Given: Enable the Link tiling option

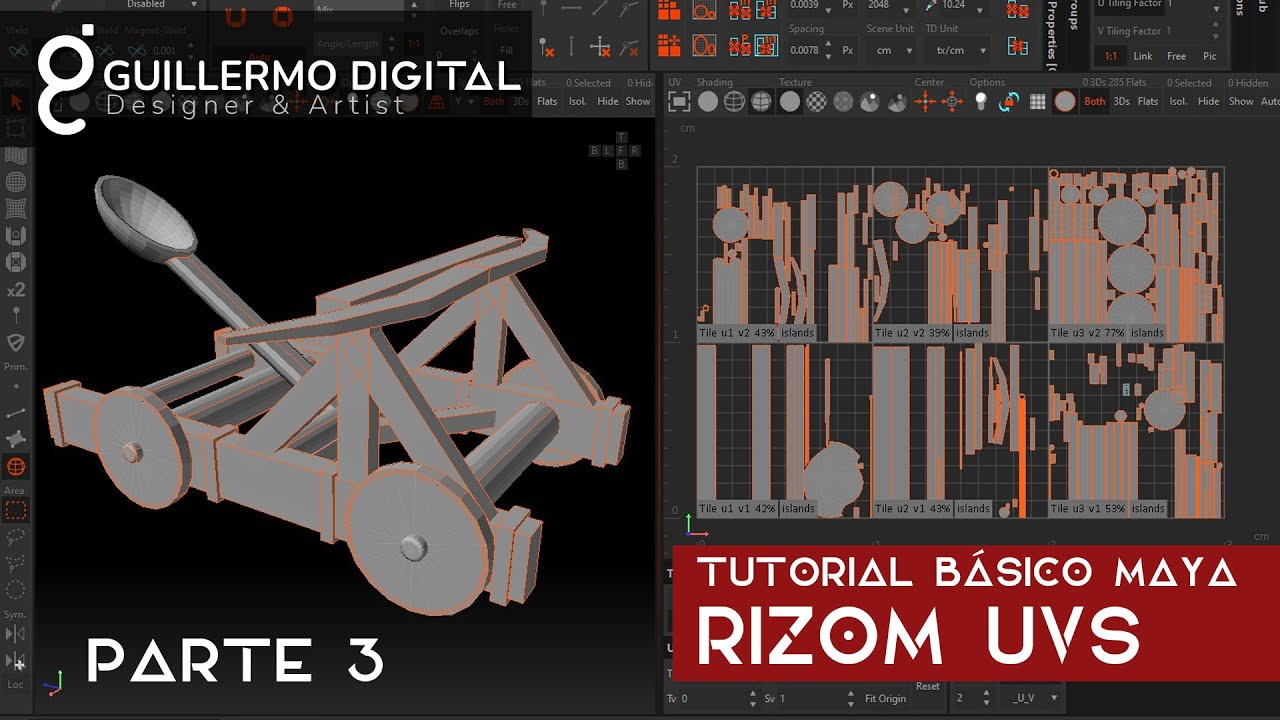Looking at the screenshot, I should (x=1143, y=56).
